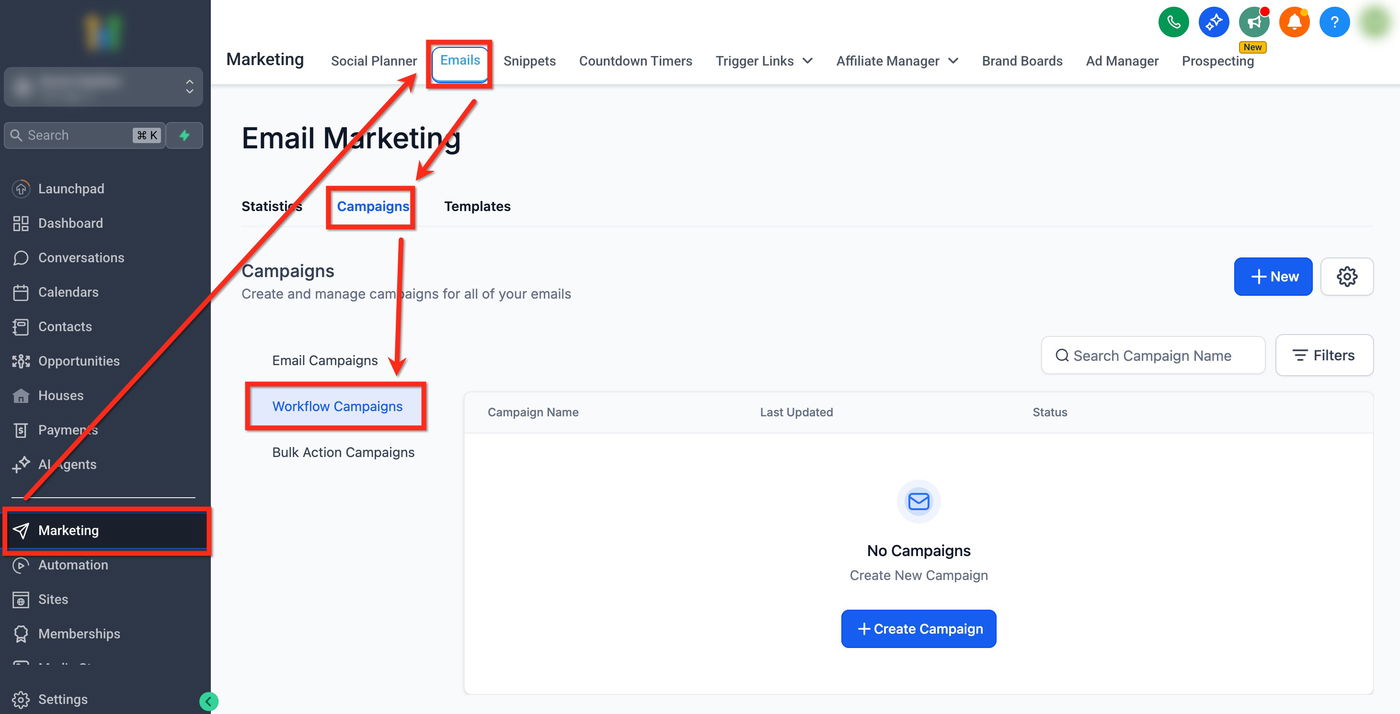1400x714 pixels.
Task: Select Bulk Action Campaigns category
Action: (x=343, y=452)
